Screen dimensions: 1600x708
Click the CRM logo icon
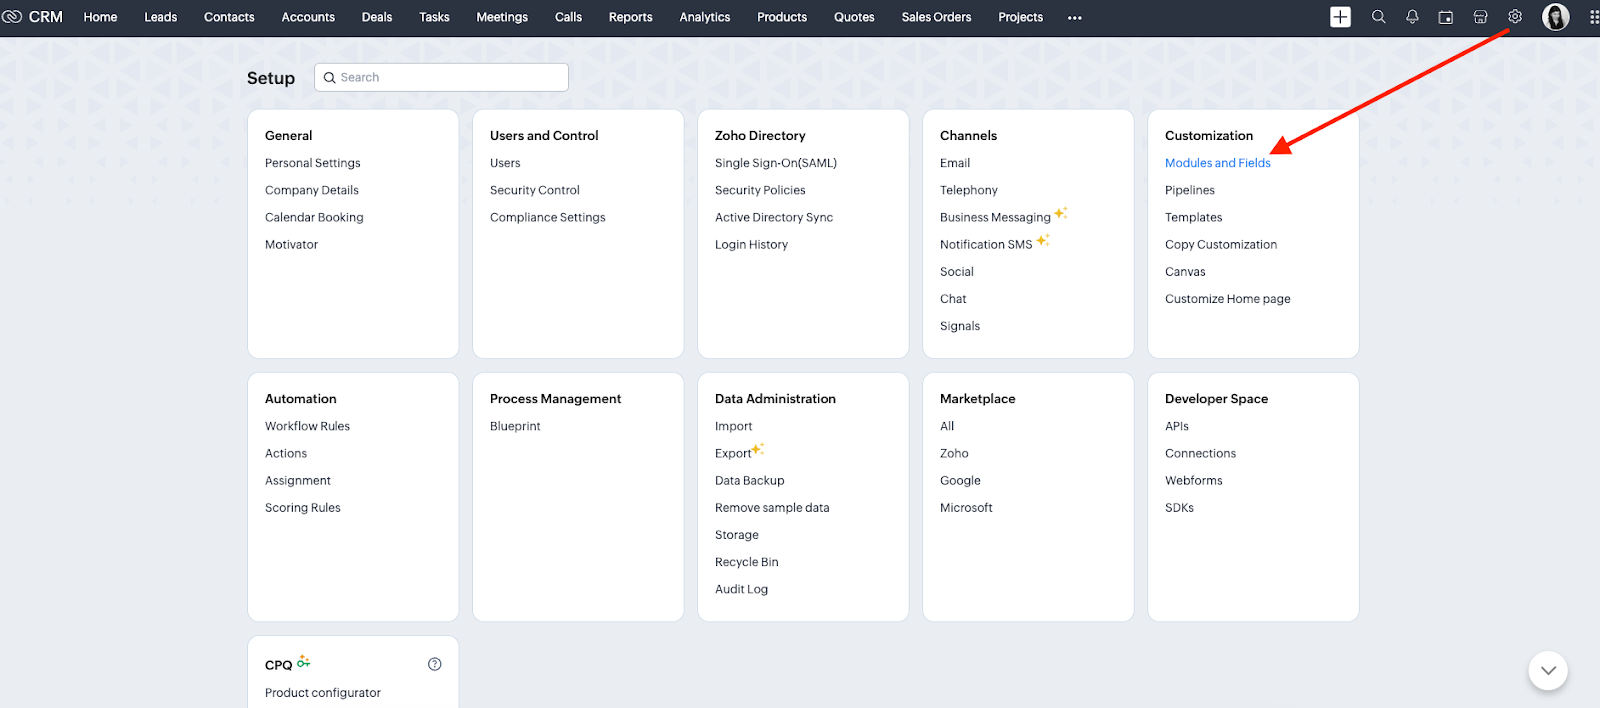coord(12,17)
